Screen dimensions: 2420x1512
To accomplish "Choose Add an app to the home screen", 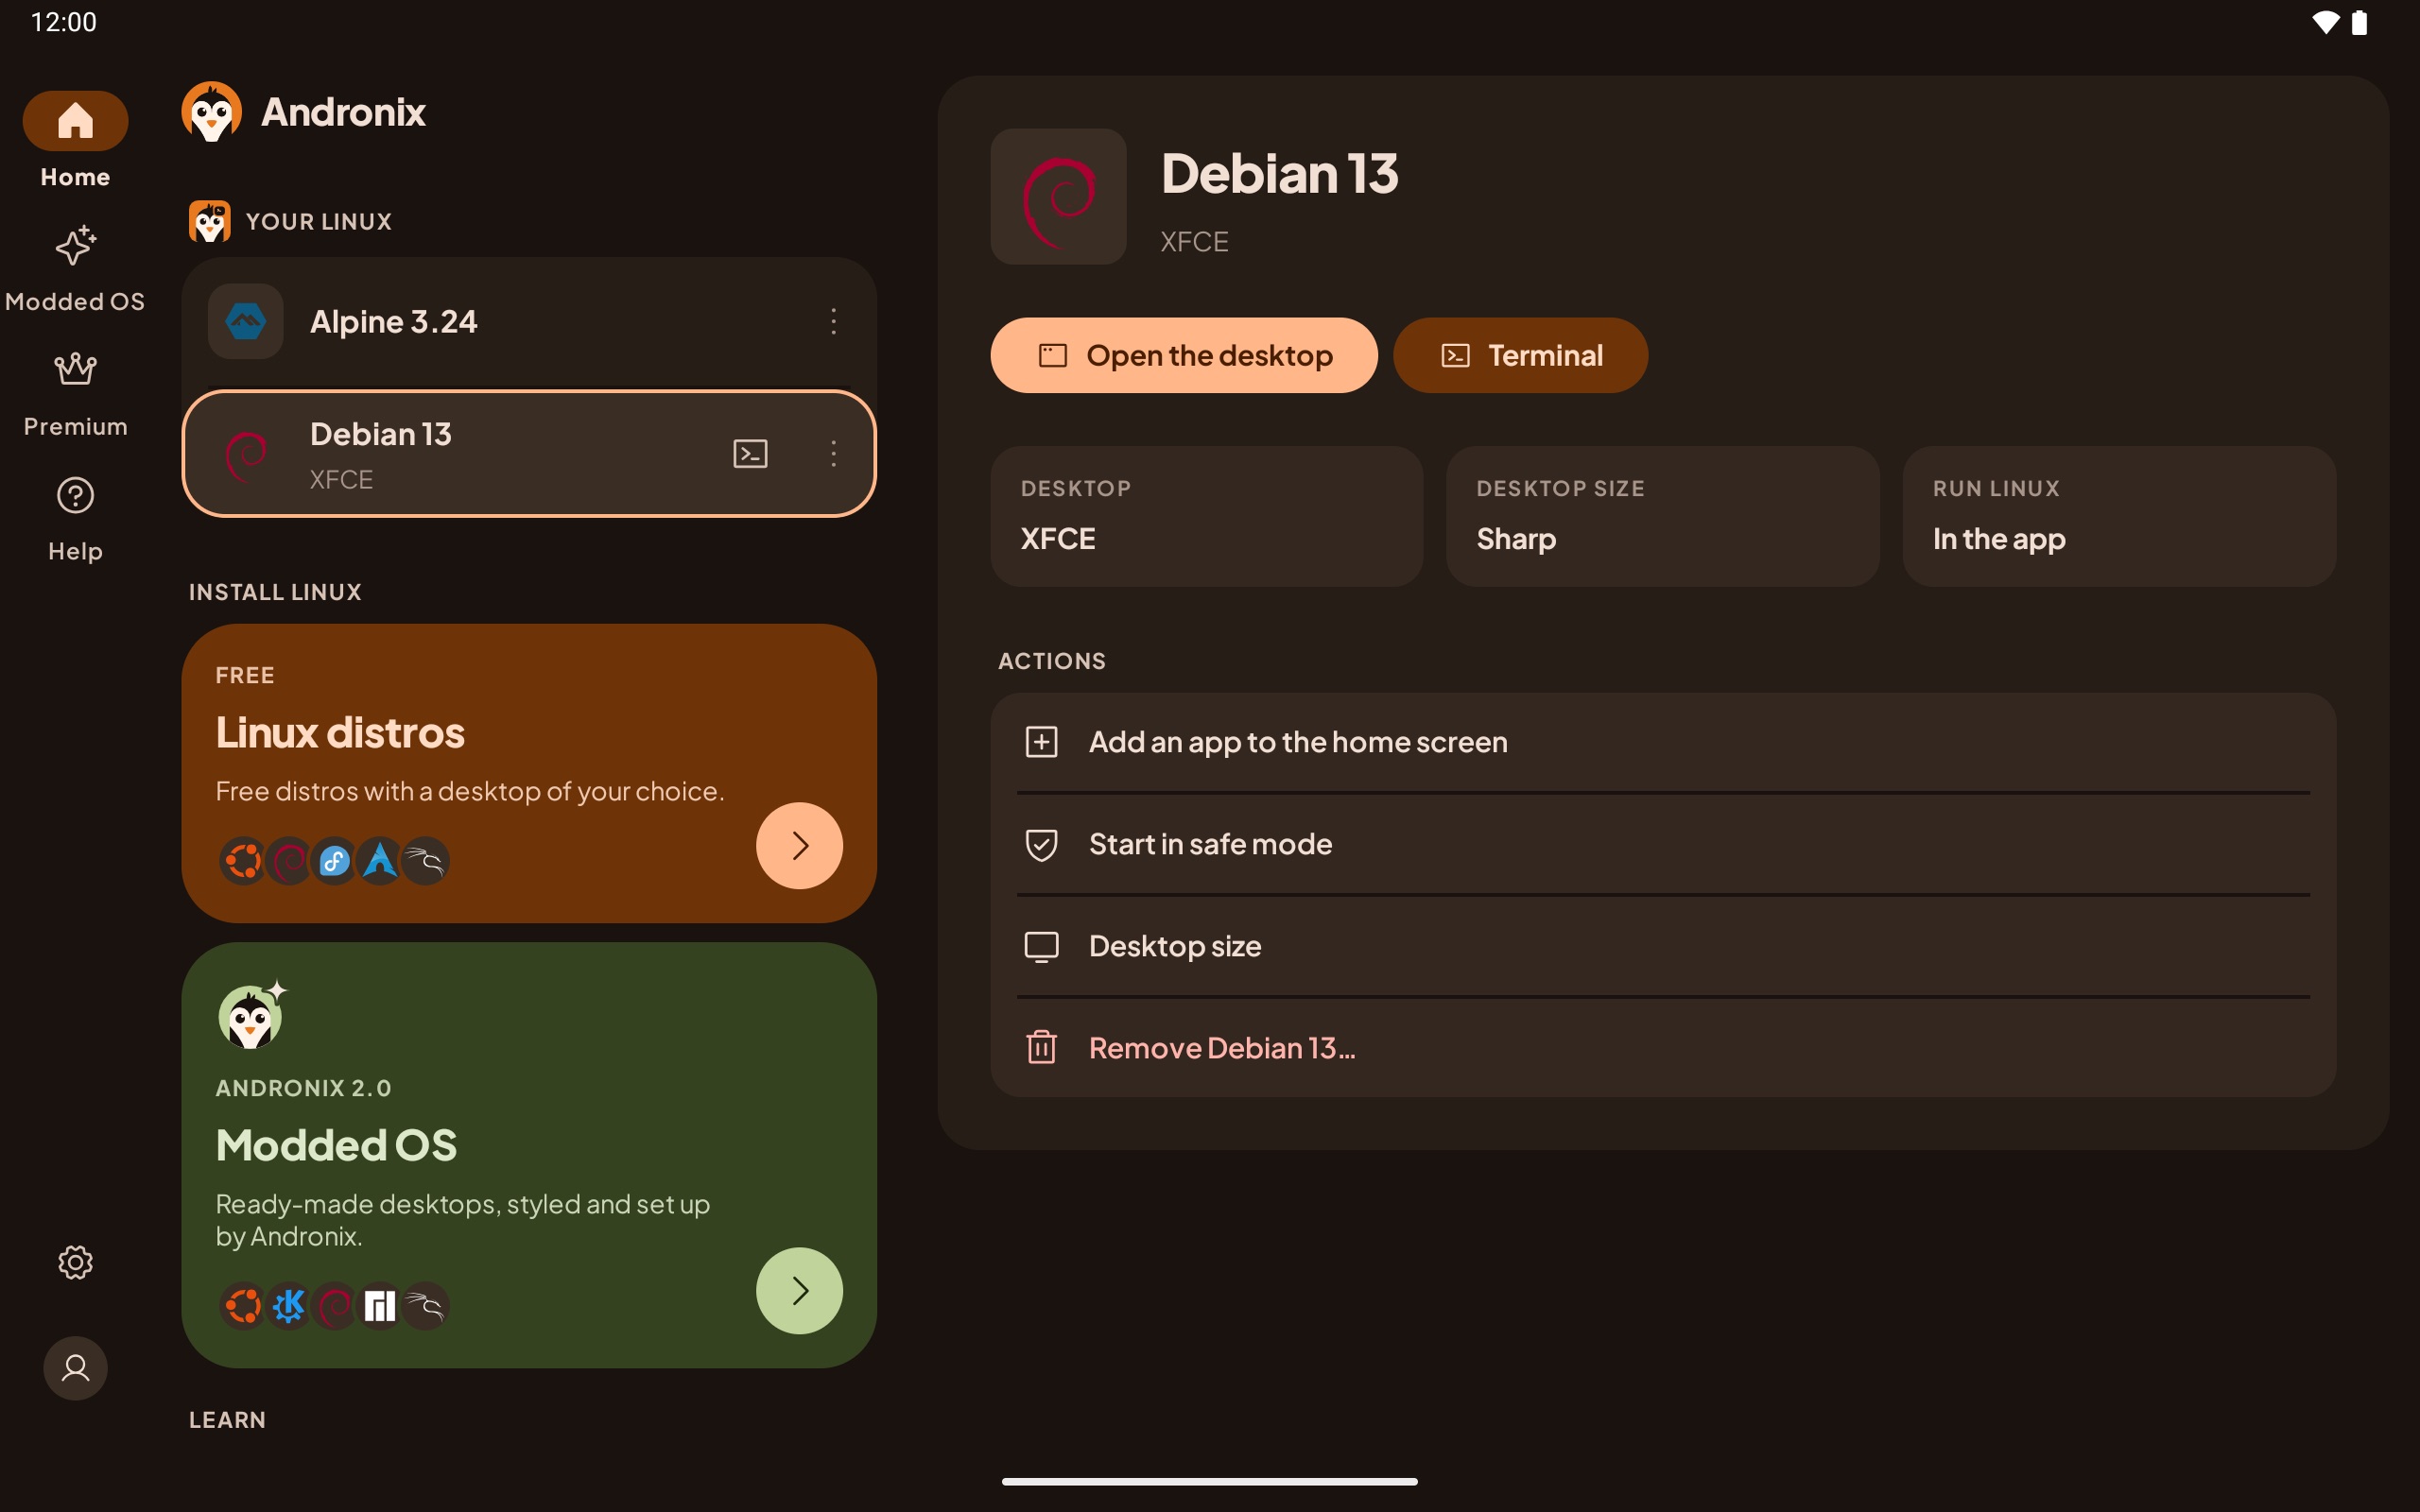I will click(x=1663, y=742).
